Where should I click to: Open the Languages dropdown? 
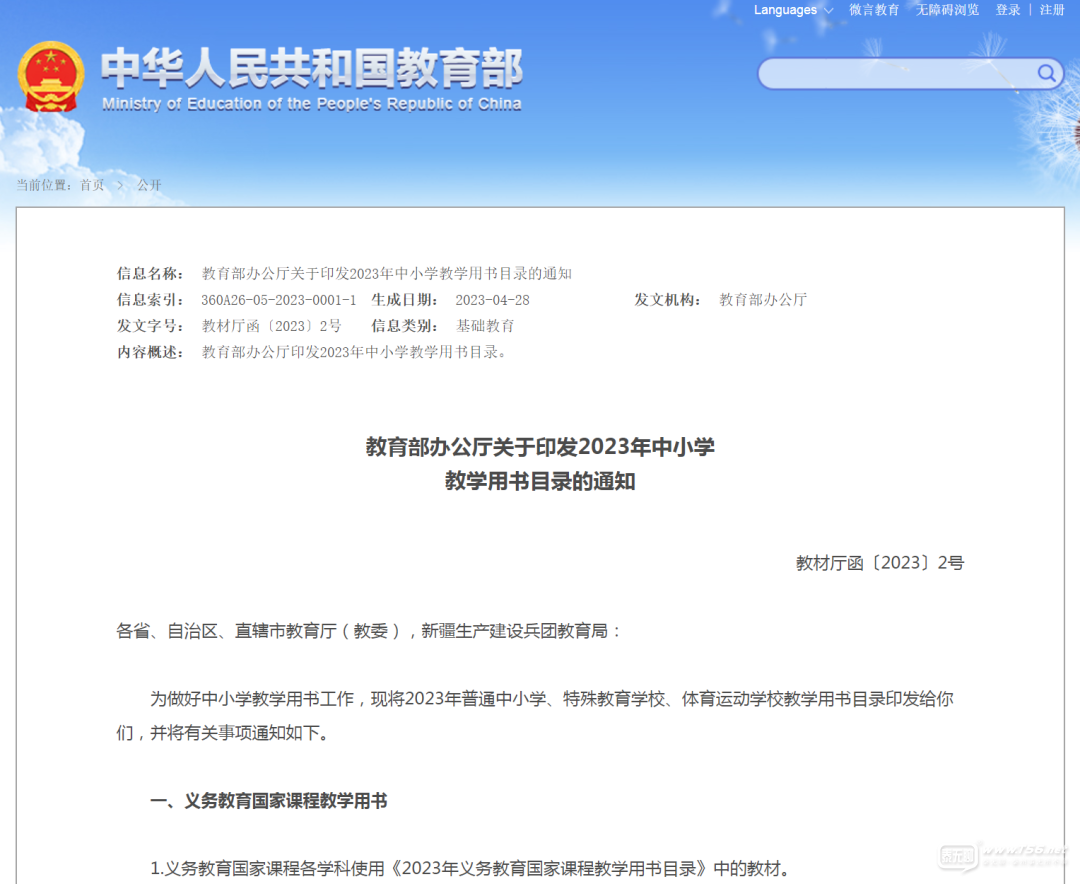[792, 10]
